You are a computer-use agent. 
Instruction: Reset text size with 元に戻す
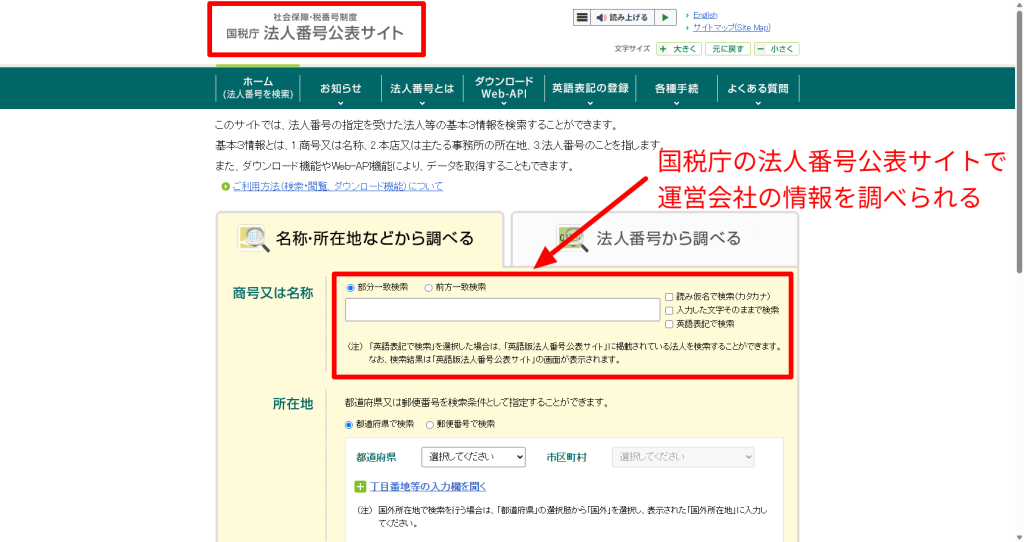[x=728, y=49]
